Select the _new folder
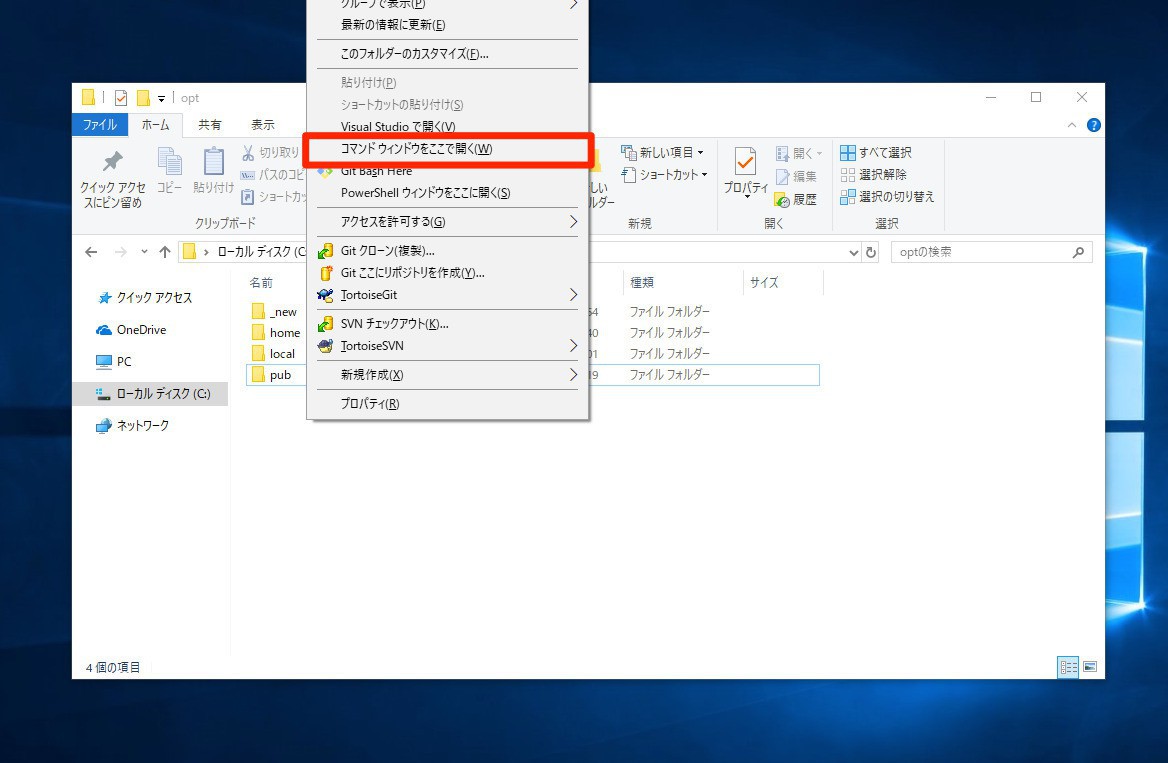Image resolution: width=1168 pixels, height=763 pixels. coord(275,312)
